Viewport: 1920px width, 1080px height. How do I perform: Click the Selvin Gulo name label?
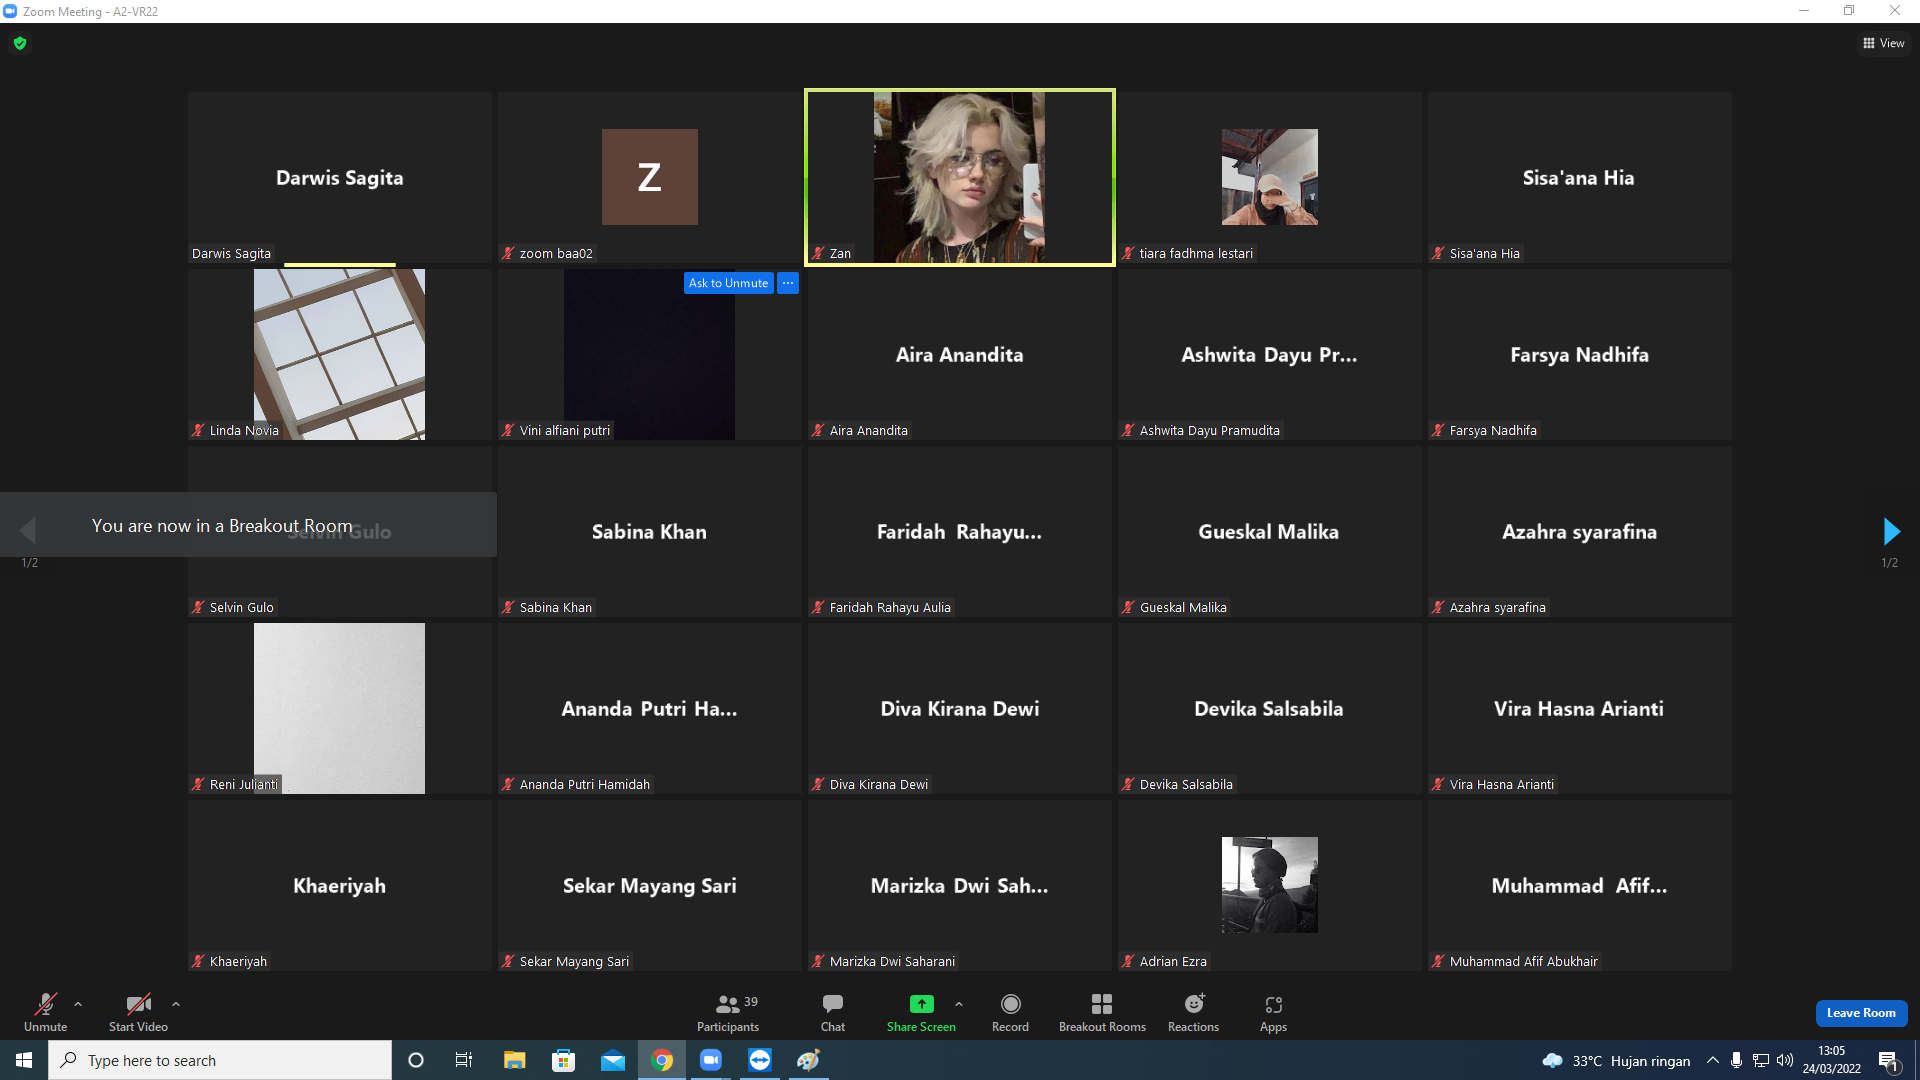241,608
